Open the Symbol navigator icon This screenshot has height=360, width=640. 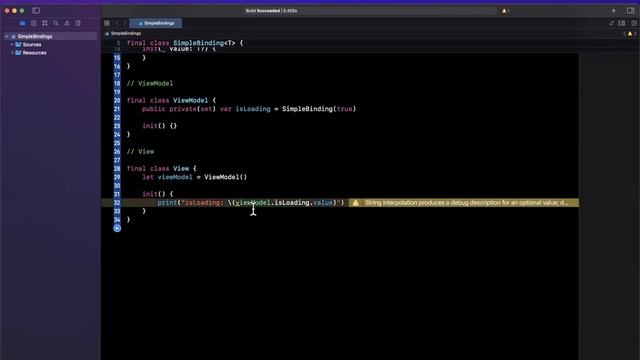[x=44, y=23]
